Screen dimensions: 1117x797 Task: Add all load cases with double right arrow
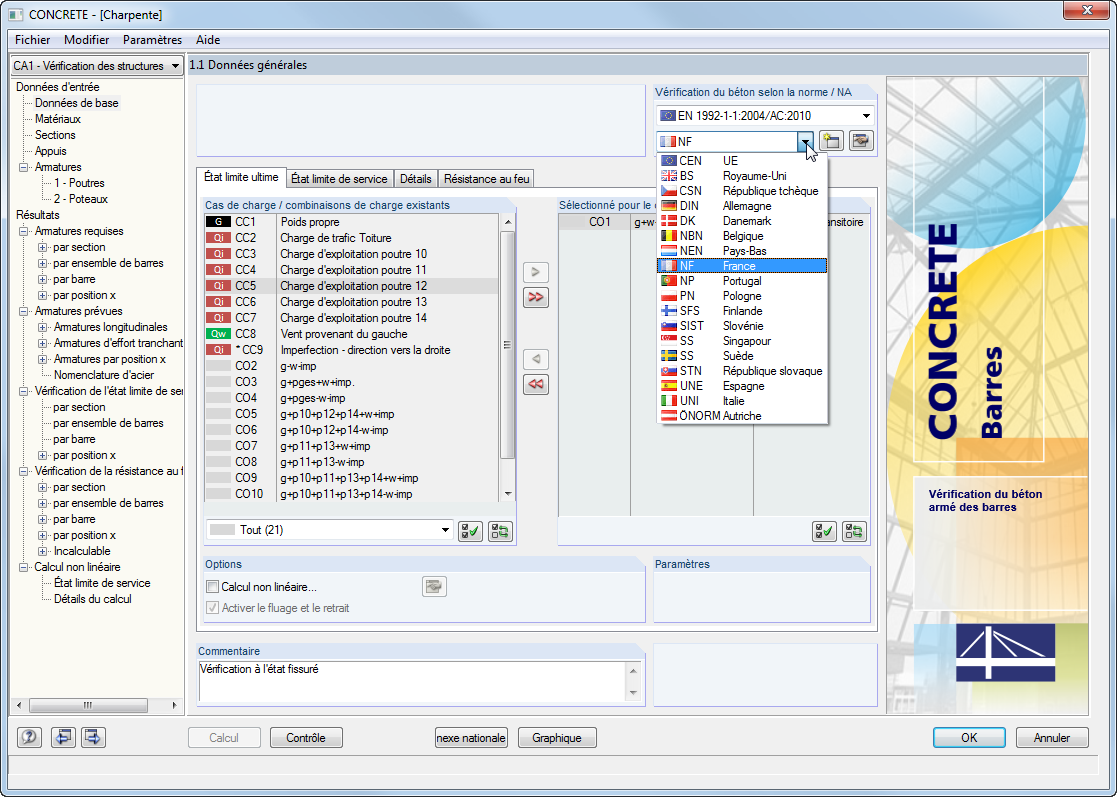[x=536, y=297]
